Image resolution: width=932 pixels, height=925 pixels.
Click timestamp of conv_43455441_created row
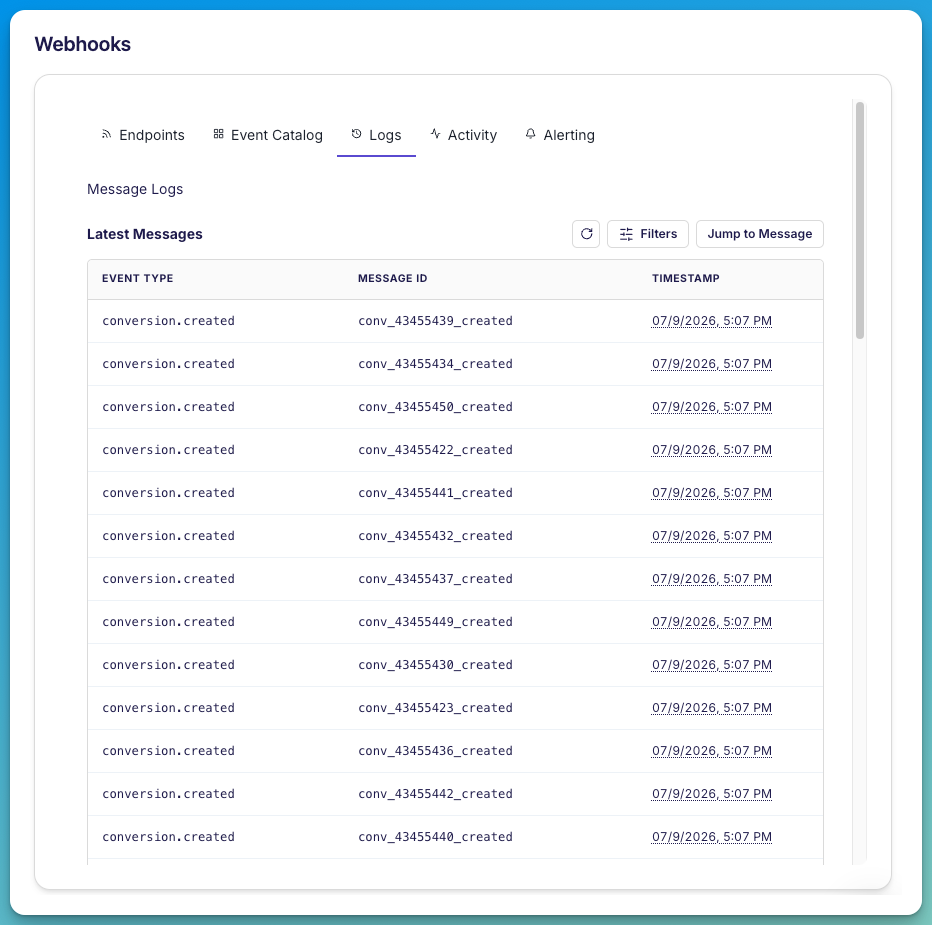pyautogui.click(x=711, y=493)
